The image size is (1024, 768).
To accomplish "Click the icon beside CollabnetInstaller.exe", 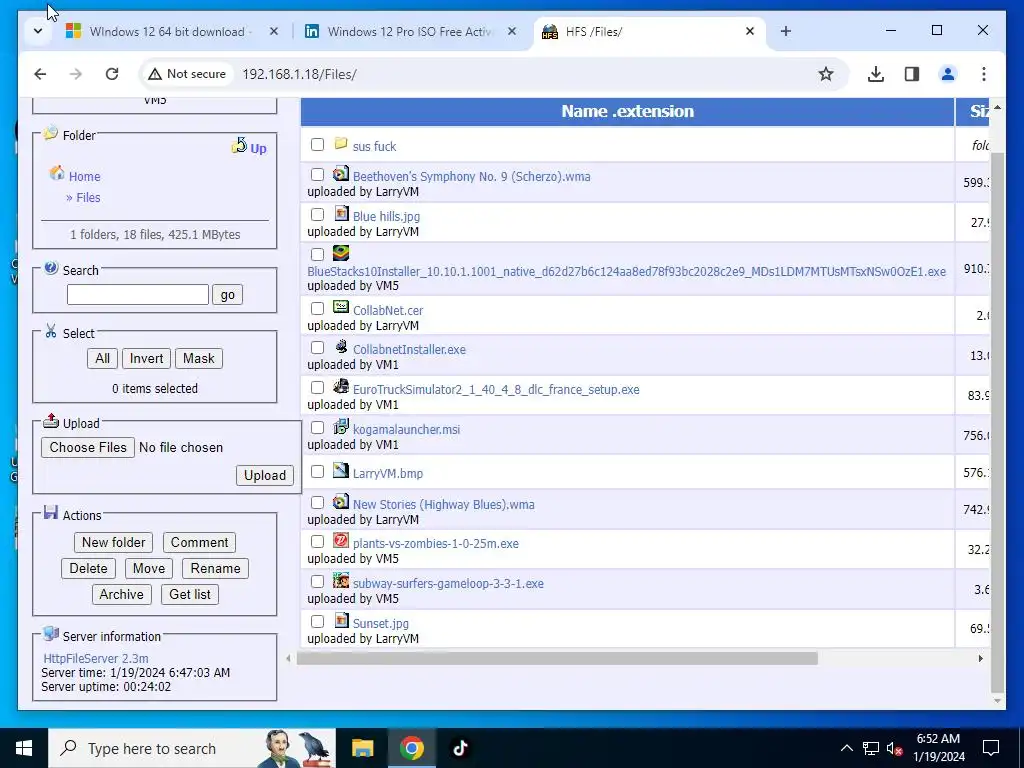I will (x=341, y=347).
